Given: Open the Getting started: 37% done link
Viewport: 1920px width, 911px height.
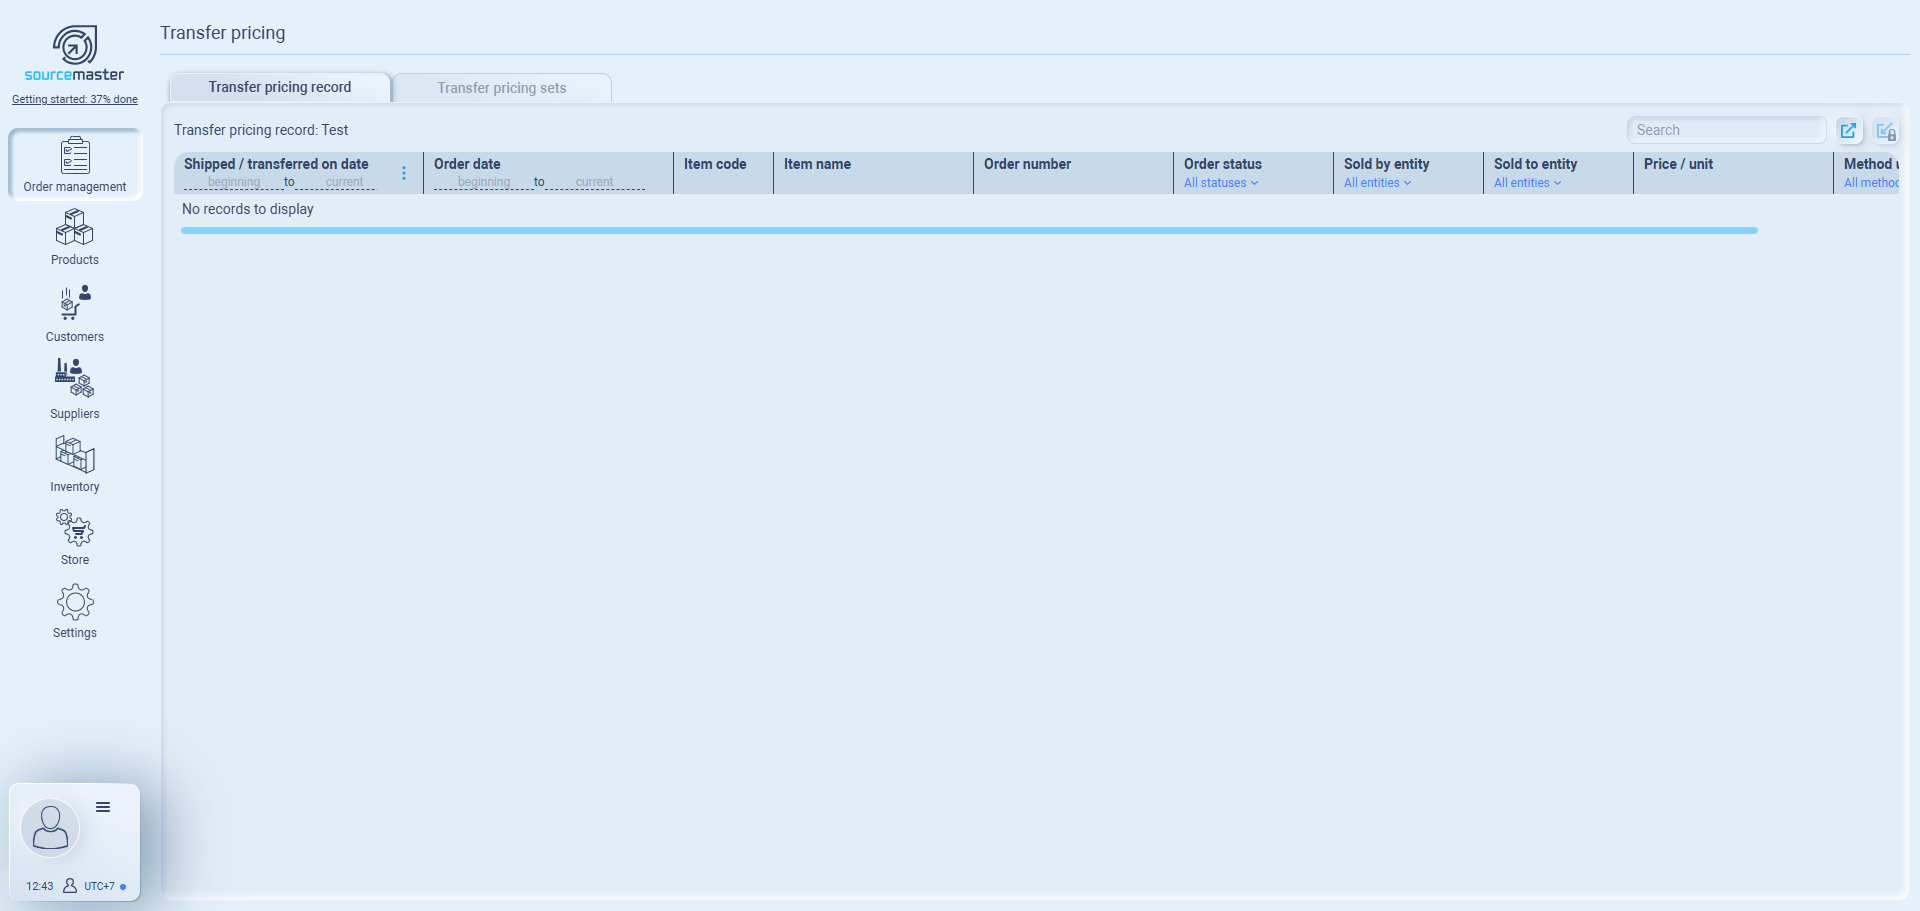Looking at the screenshot, I should (75, 99).
